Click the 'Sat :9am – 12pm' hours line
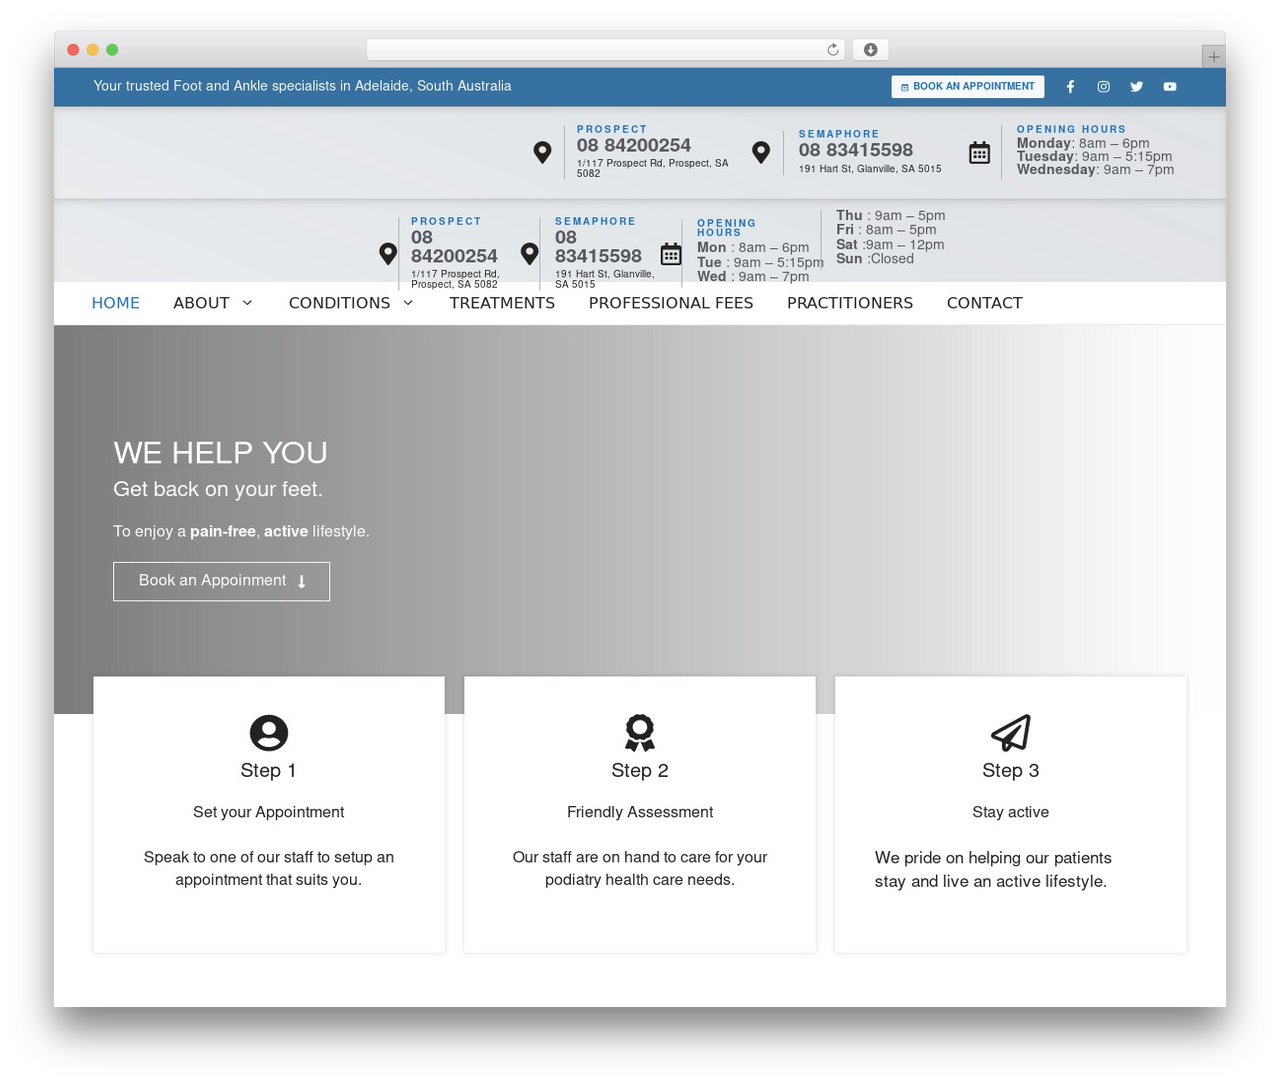 pyautogui.click(x=890, y=245)
